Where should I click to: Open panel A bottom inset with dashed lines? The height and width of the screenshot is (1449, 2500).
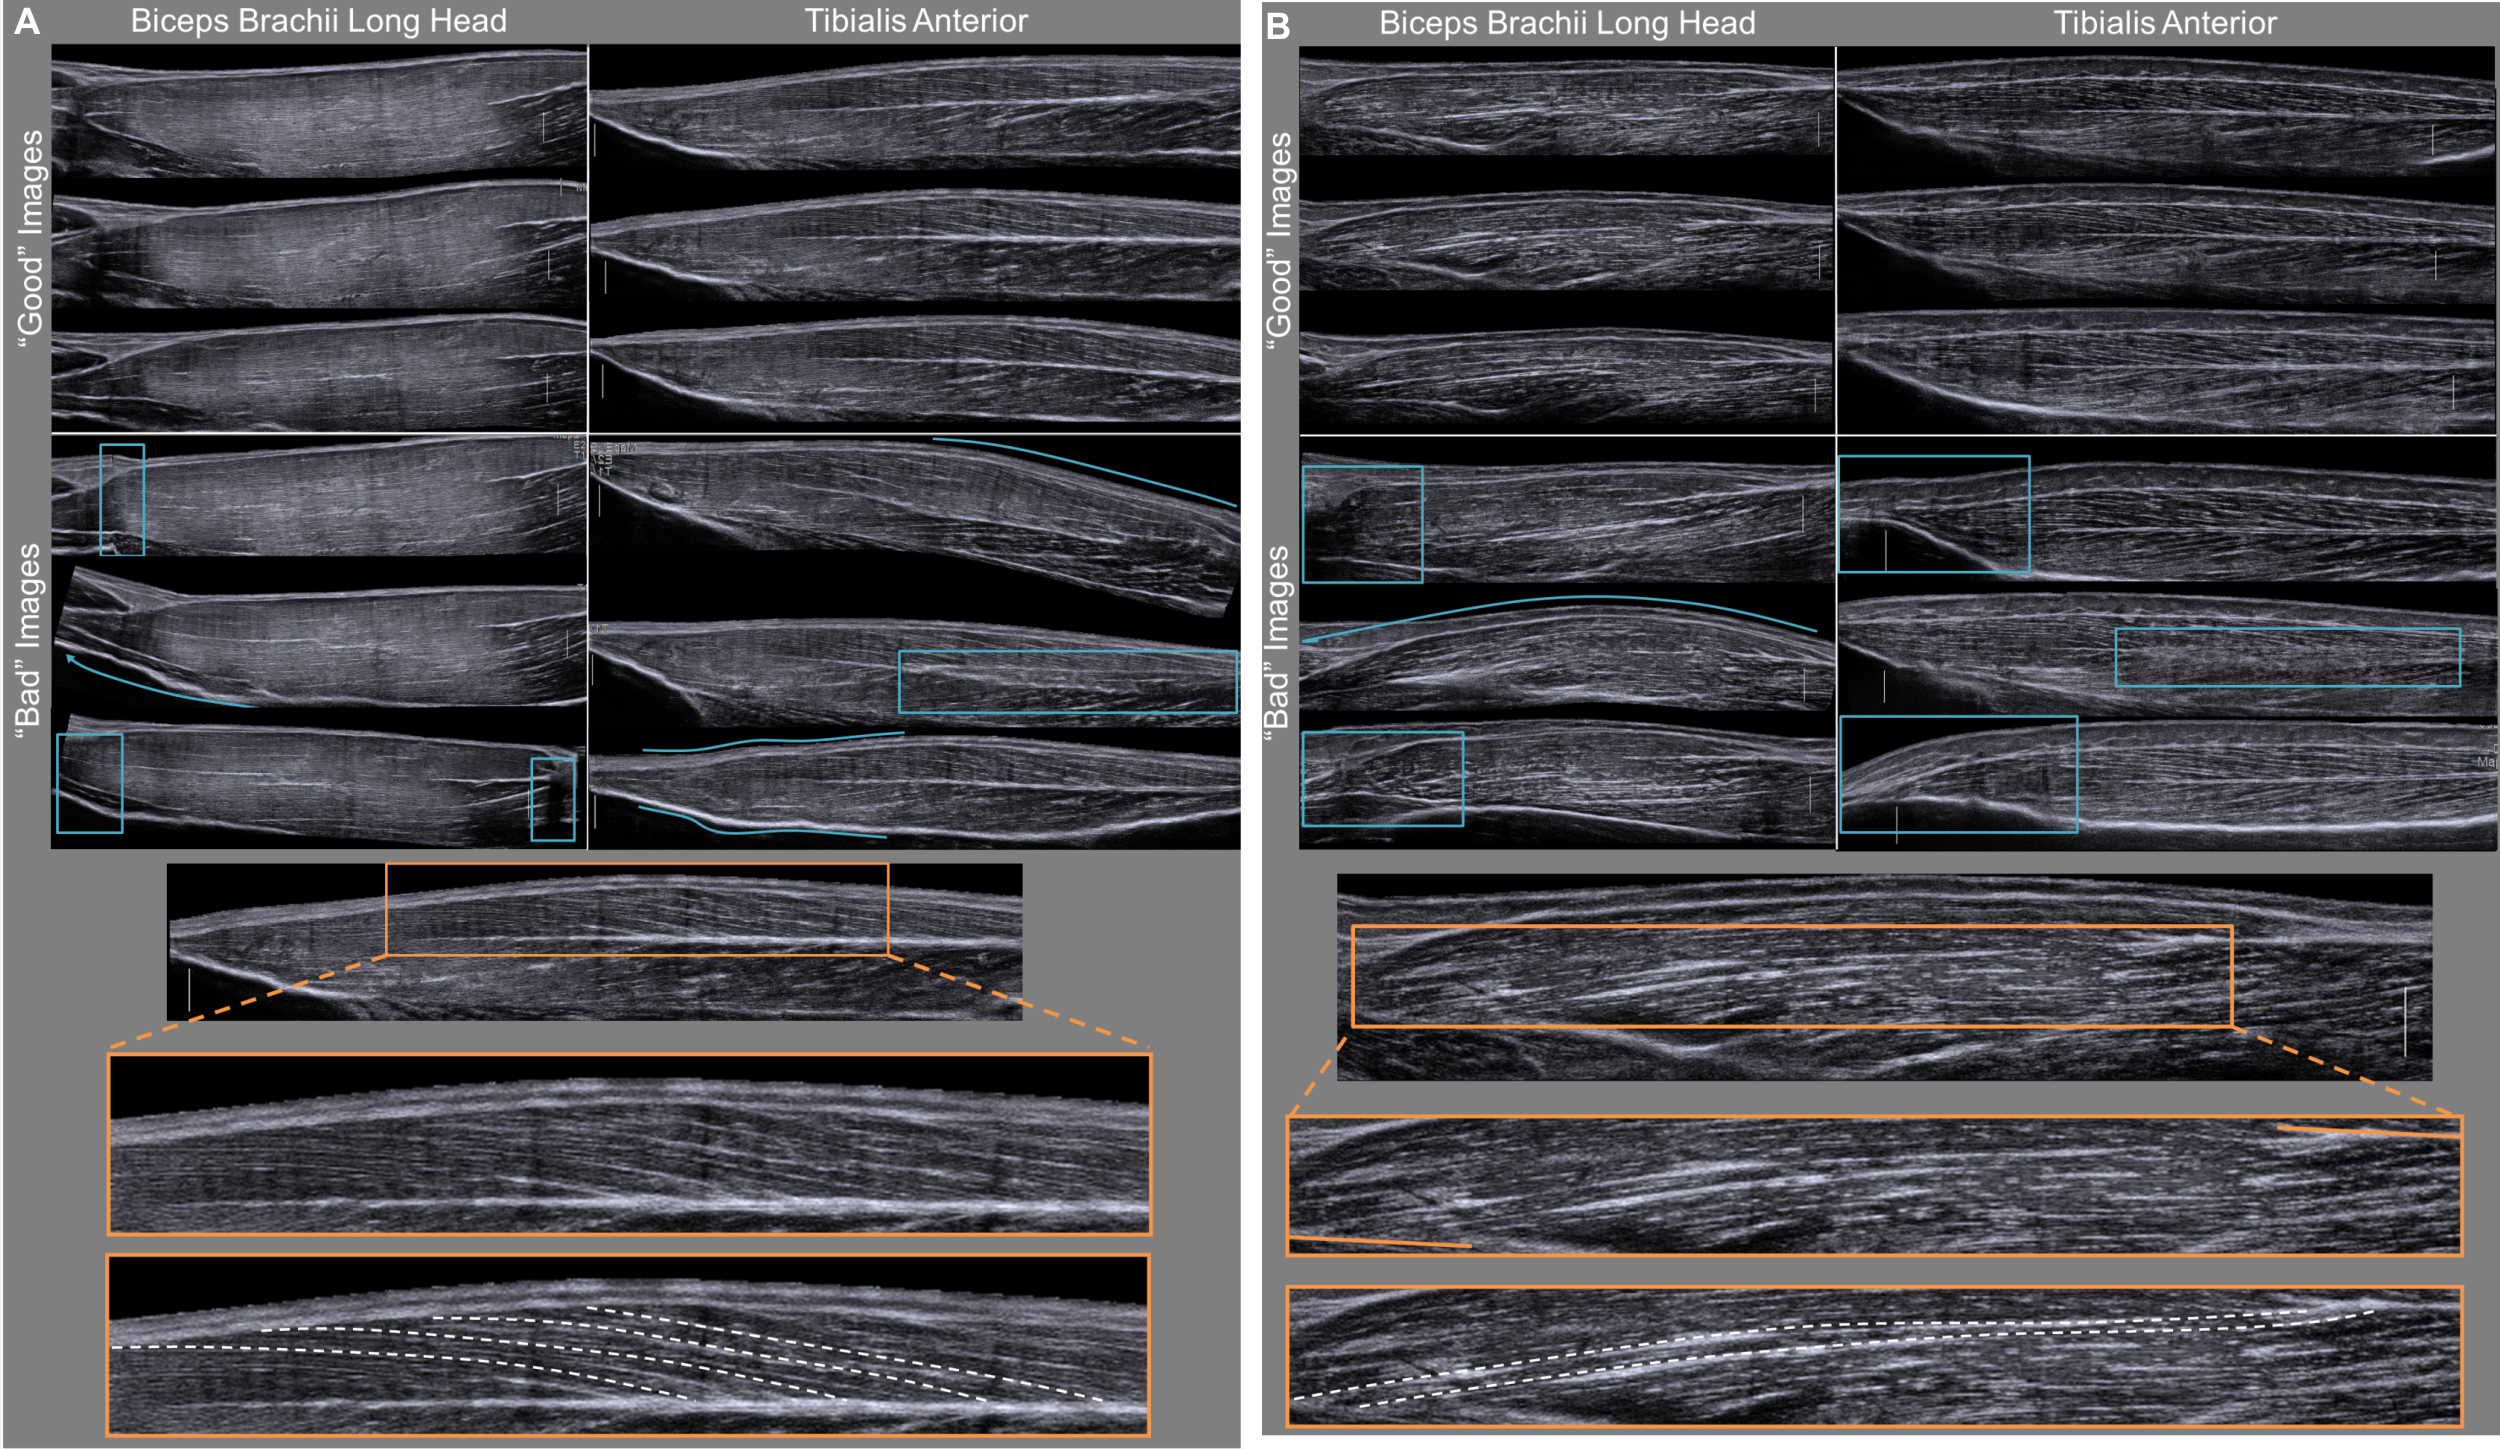pos(628,1345)
